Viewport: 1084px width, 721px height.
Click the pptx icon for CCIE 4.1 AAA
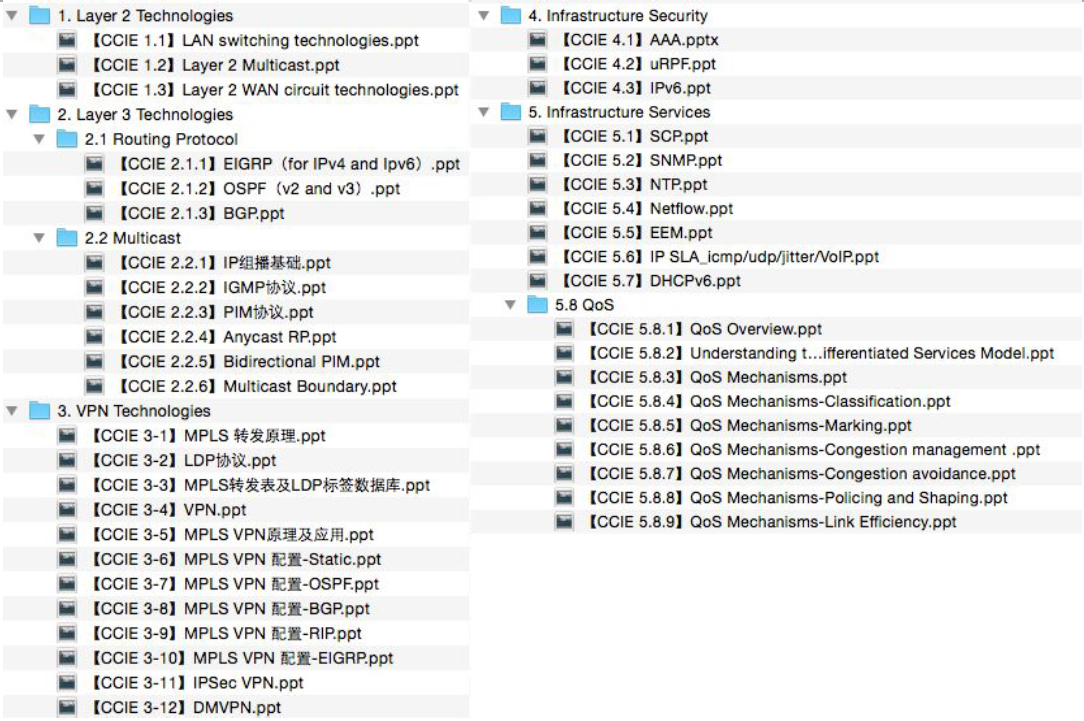click(x=538, y=39)
